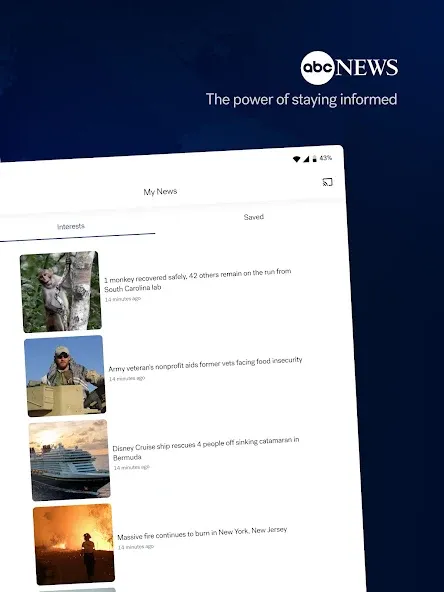This screenshot has width=444, height=592.
Task: Switch to the Interests tab
Action: tap(71, 227)
